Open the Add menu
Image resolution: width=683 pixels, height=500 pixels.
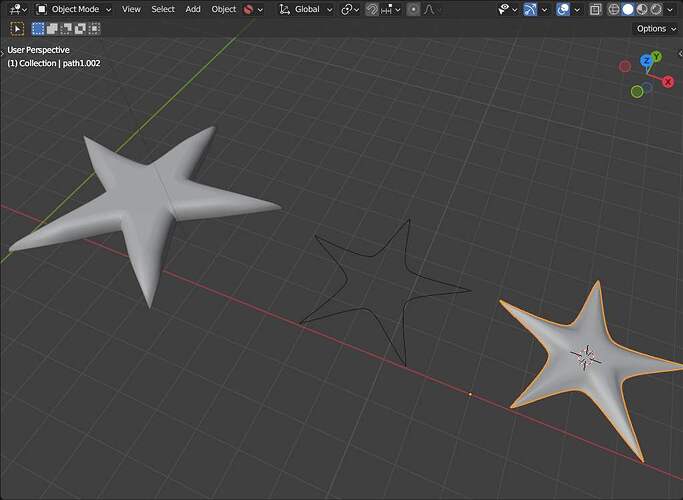pyautogui.click(x=193, y=9)
